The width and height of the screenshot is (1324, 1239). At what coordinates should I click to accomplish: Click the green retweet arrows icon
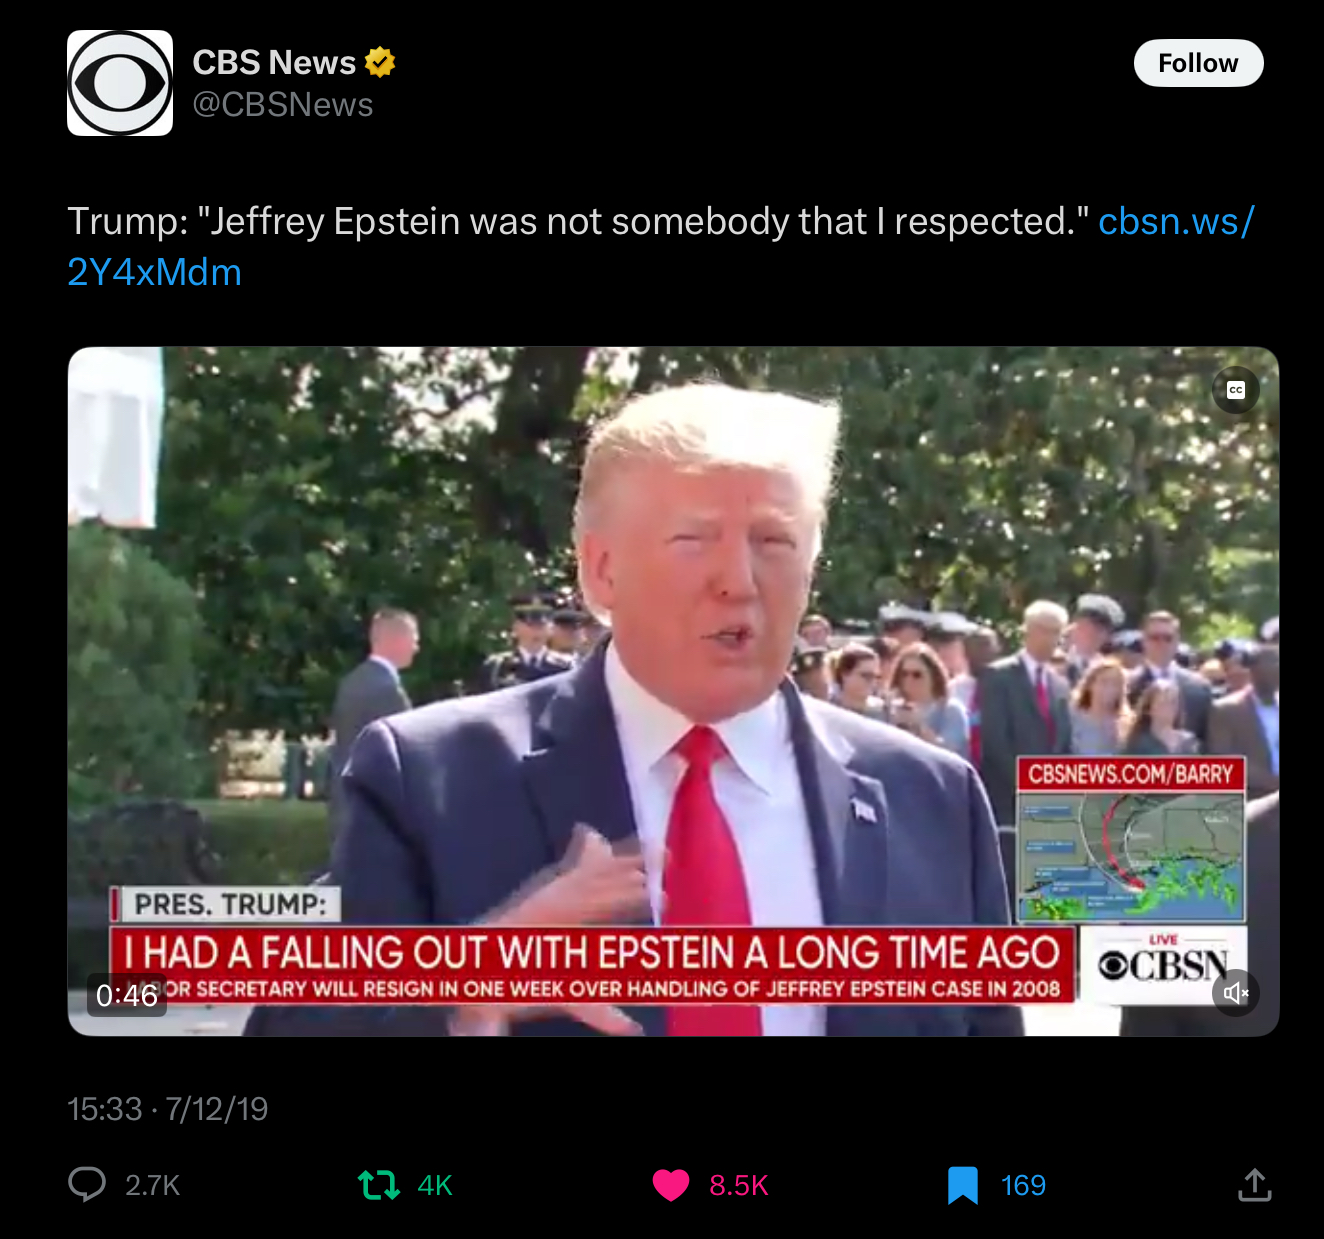[x=379, y=1185]
